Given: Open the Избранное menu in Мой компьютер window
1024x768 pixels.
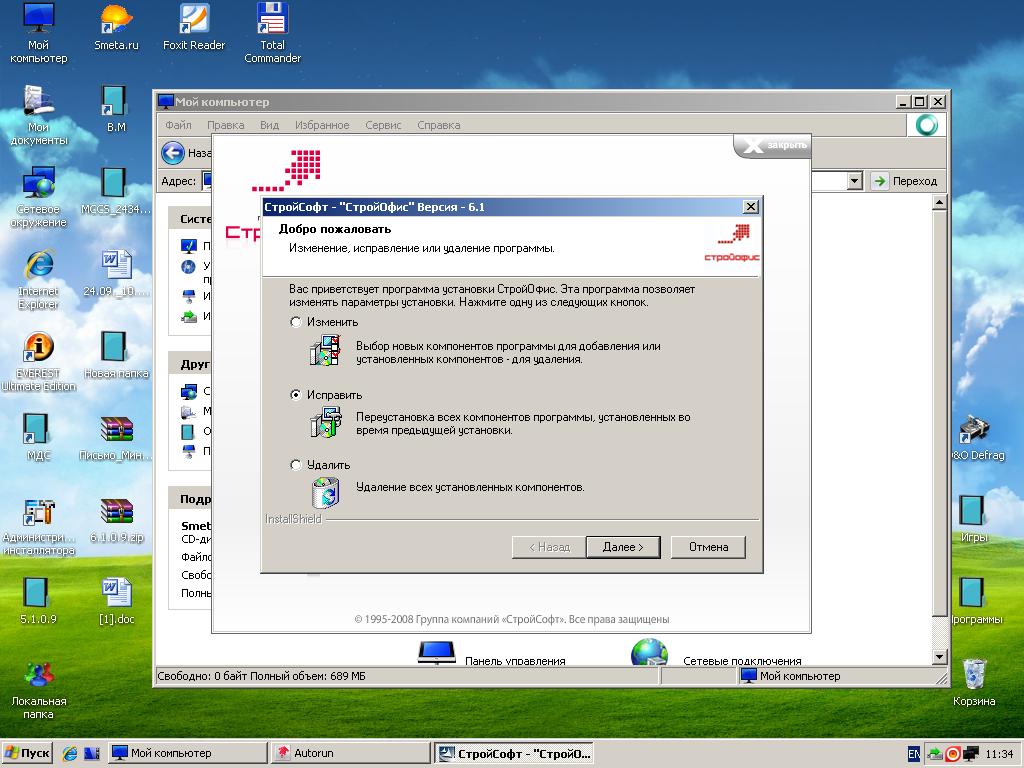Looking at the screenshot, I should pos(322,125).
